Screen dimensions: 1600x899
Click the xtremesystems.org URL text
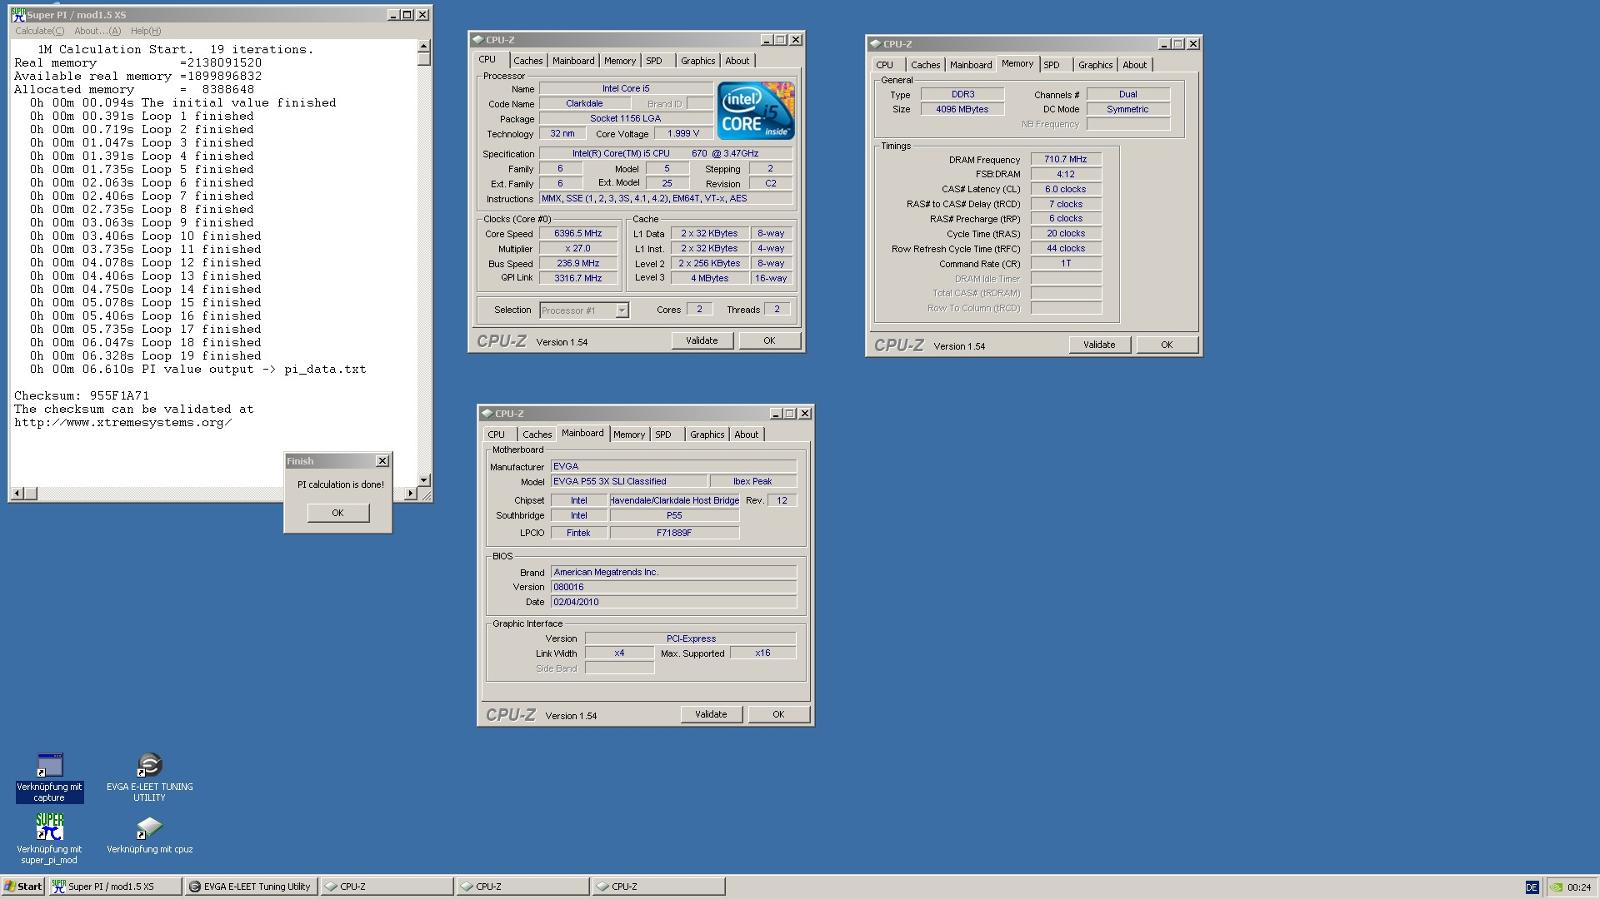[x=123, y=423]
